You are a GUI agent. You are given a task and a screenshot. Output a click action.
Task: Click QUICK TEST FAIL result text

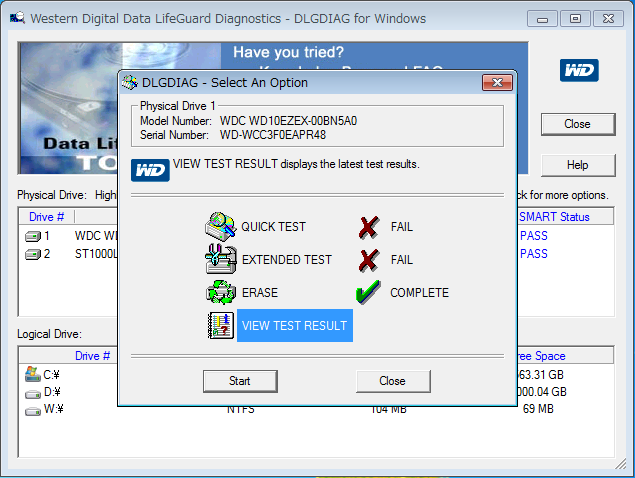point(402,227)
